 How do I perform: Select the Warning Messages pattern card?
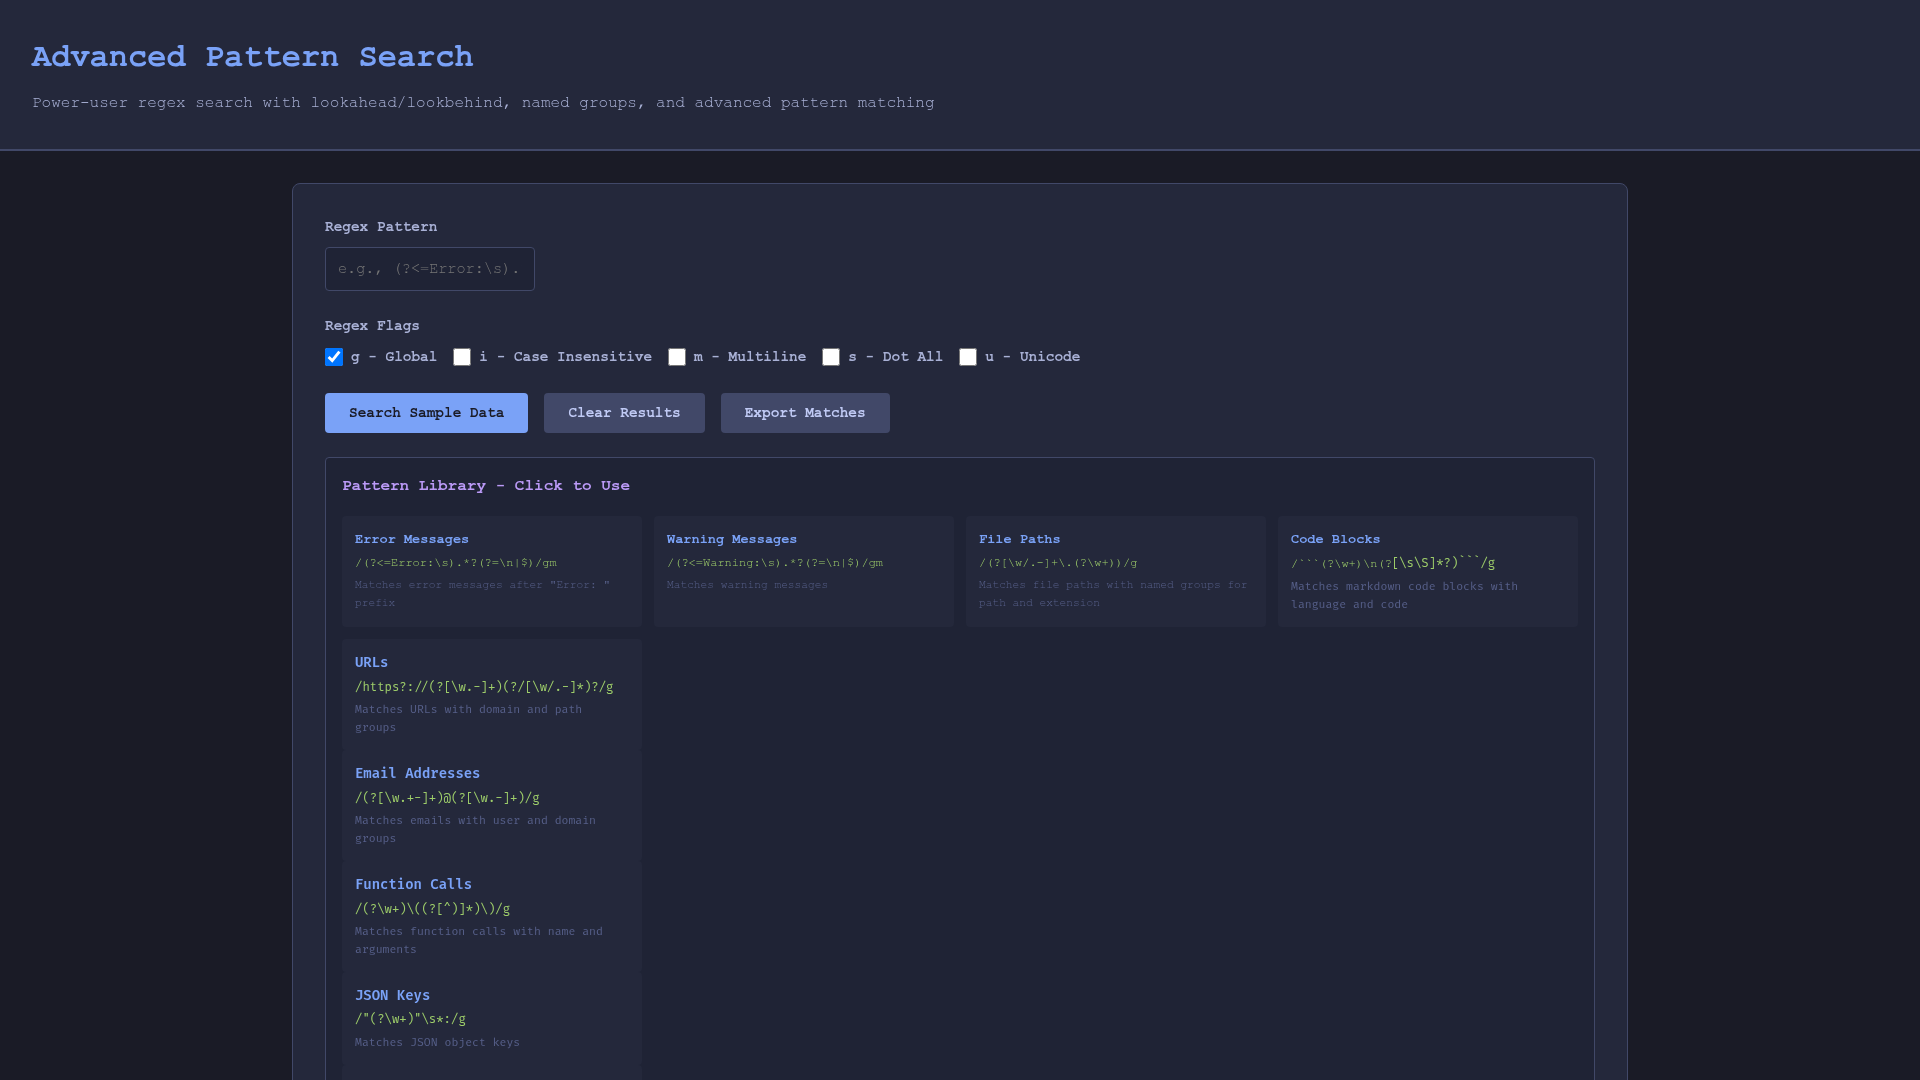coord(803,571)
